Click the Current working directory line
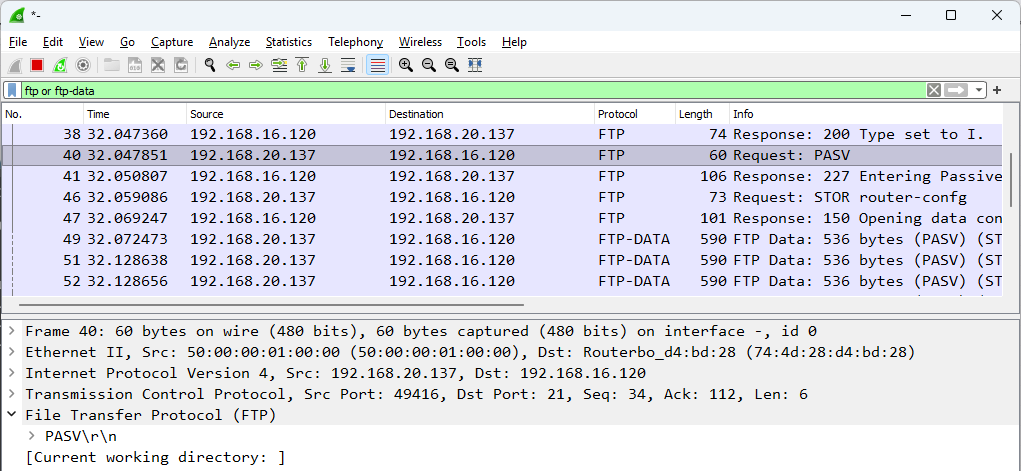The height and width of the screenshot is (471, 1021). 155,457
